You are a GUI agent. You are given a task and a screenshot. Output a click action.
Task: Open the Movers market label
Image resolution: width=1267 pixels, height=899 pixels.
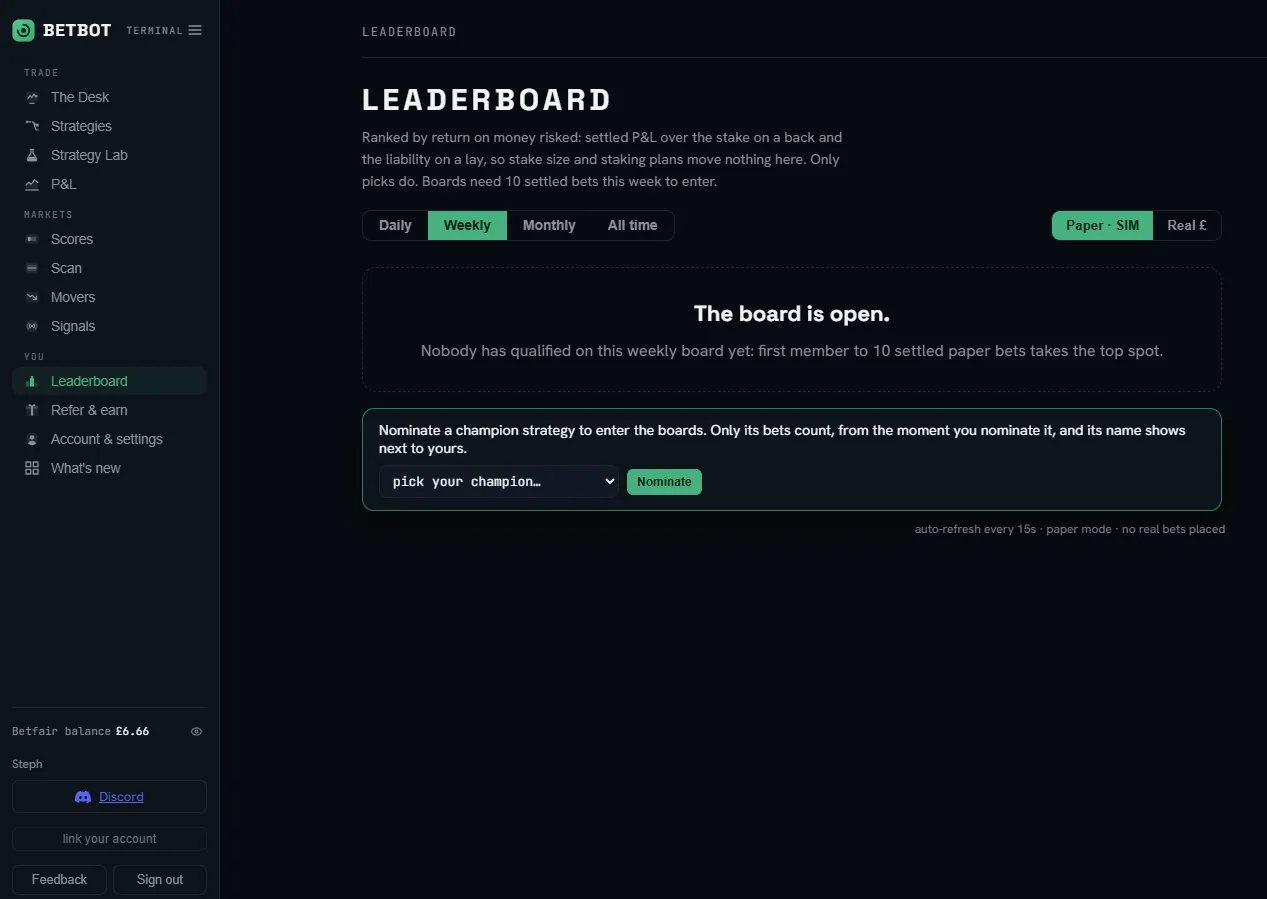pos(73,297)
